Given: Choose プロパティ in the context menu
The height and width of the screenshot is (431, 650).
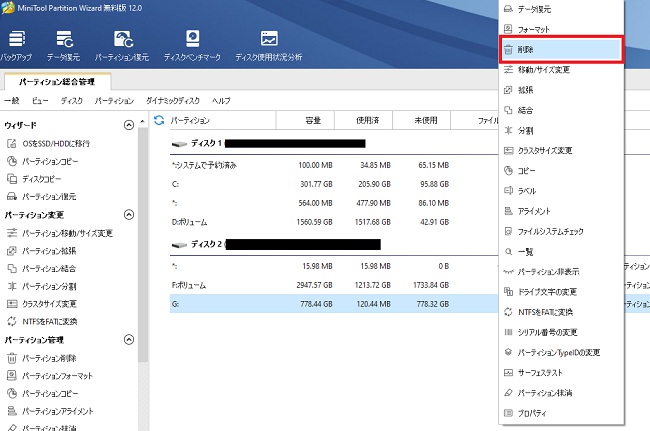Looking at the screenshot, I should [x=562, y=413].
